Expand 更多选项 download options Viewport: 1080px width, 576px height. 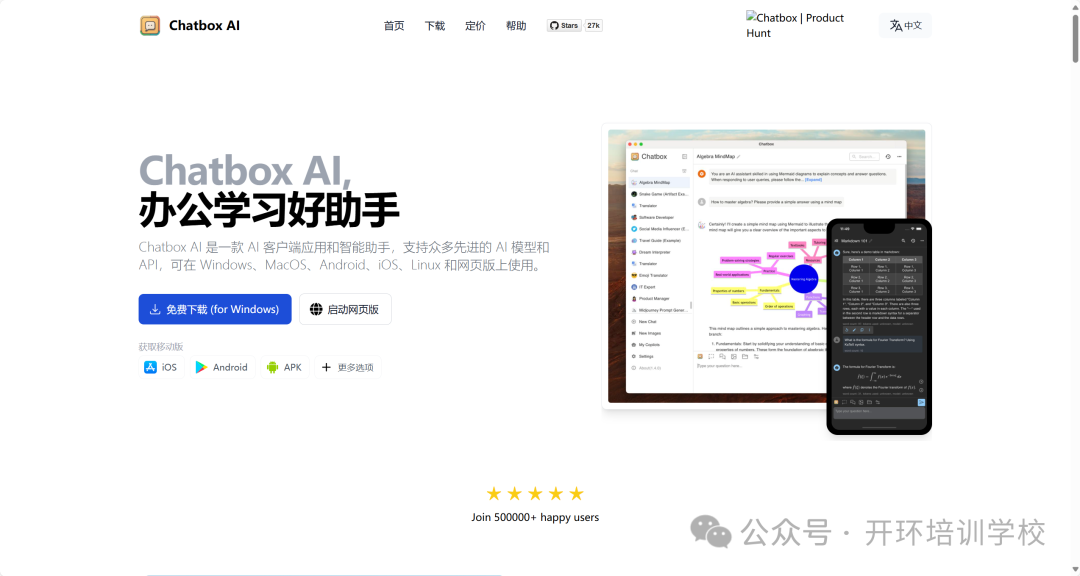(x=348, y=367)
